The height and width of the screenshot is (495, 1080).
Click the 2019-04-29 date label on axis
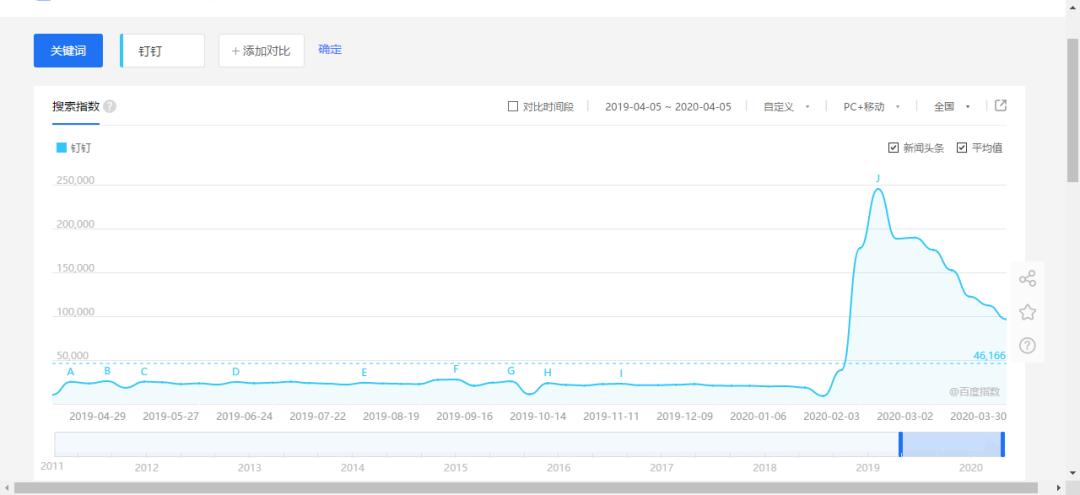(x=98, y=417)
